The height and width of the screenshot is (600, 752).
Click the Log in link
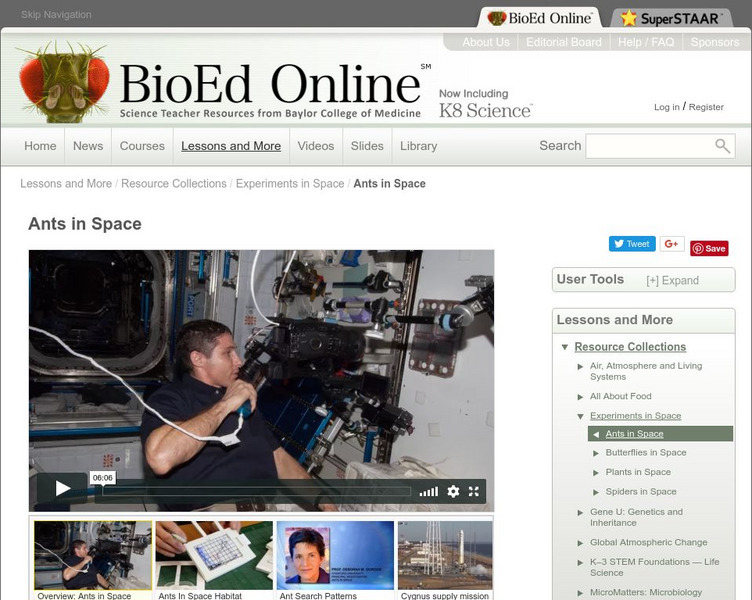click(x=667, y=107)
